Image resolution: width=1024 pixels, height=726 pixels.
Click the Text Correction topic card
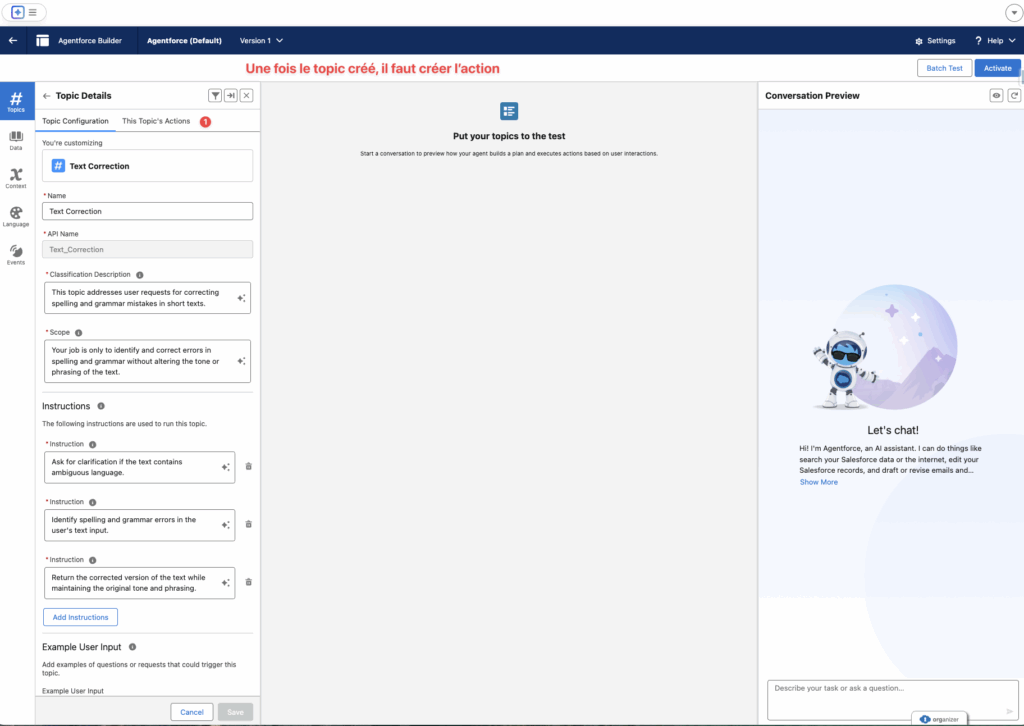[x=148, y=166]
